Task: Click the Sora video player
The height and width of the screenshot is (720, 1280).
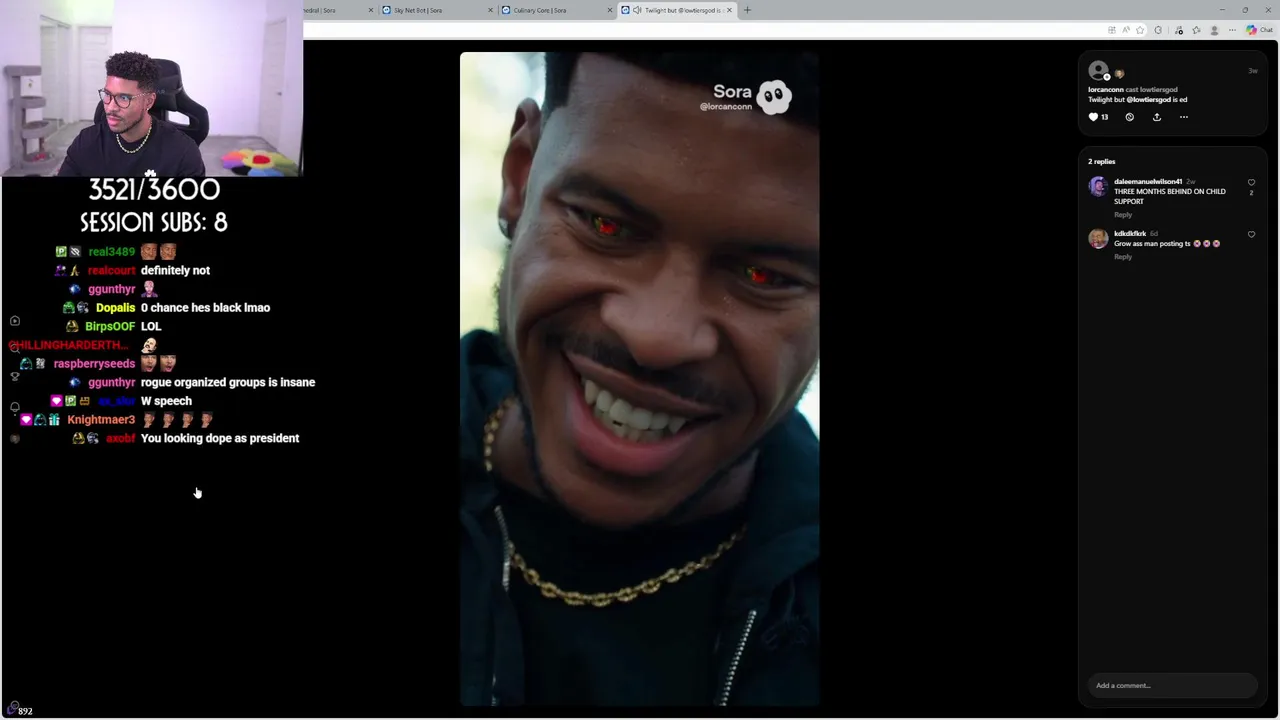Action: click(x=640, y=379)
